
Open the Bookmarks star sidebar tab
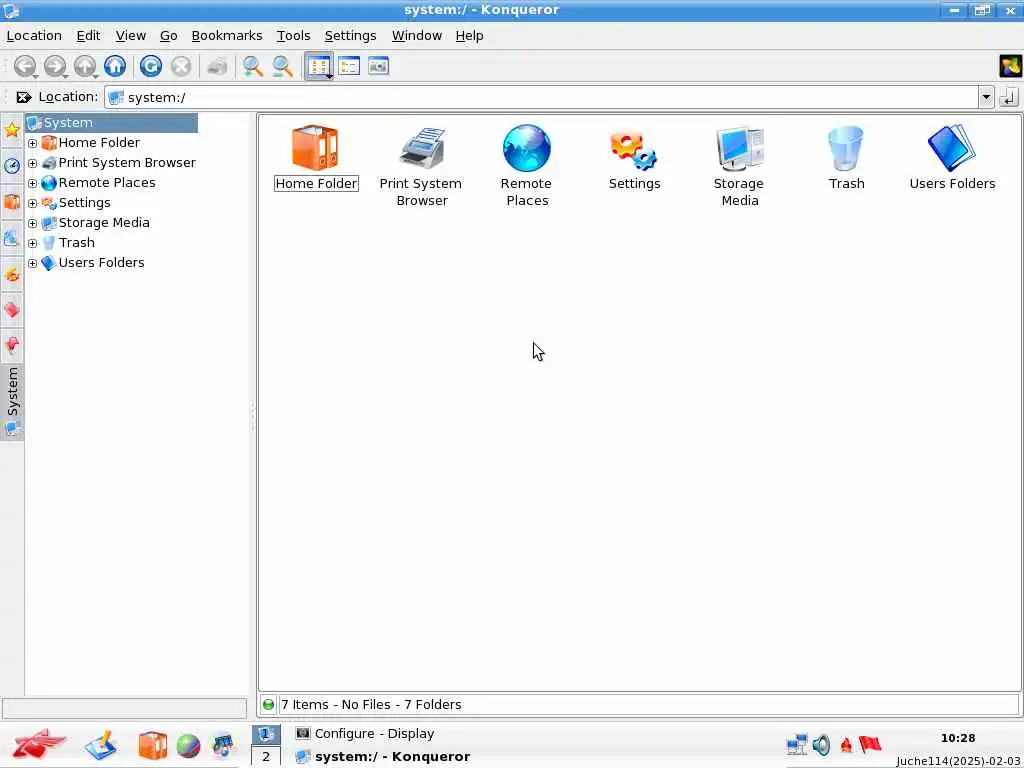[12, 130]
